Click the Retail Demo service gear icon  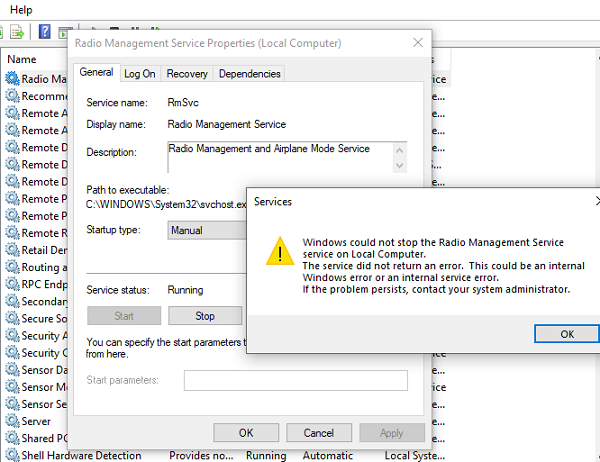click(12, 250)
